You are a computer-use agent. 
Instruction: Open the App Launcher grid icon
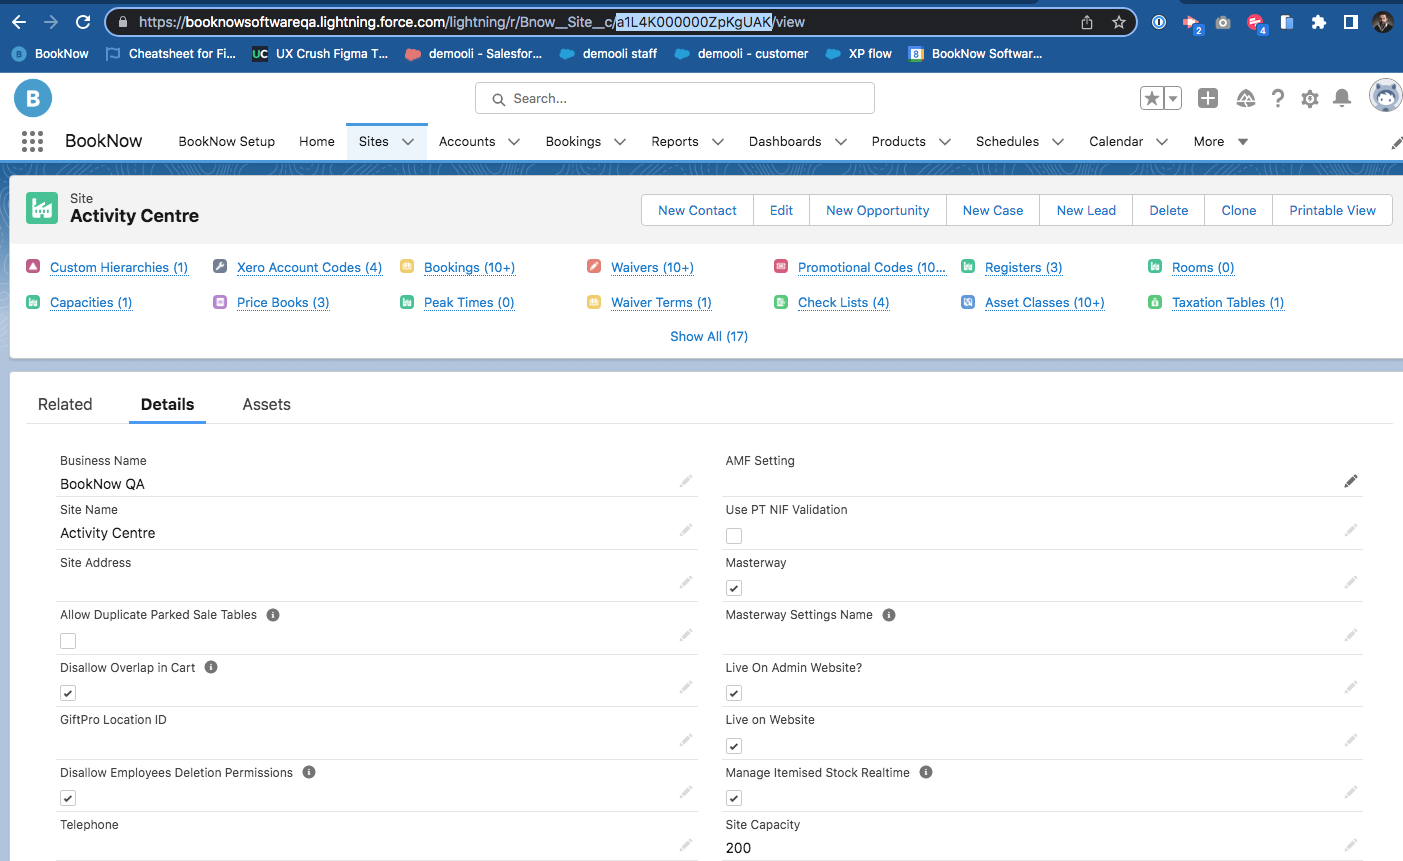[32, 141]
